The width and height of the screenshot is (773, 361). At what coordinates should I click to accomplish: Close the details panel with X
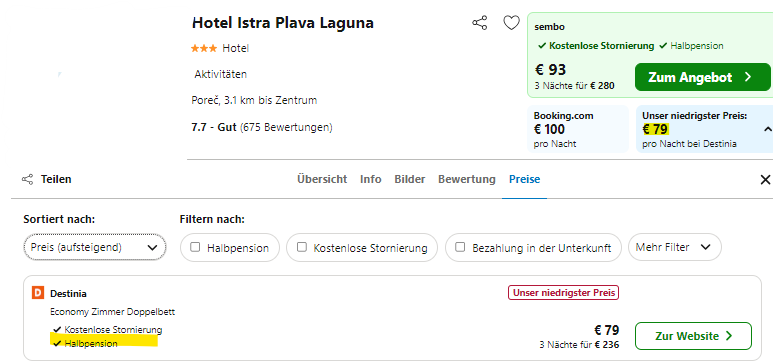point(765,180)
